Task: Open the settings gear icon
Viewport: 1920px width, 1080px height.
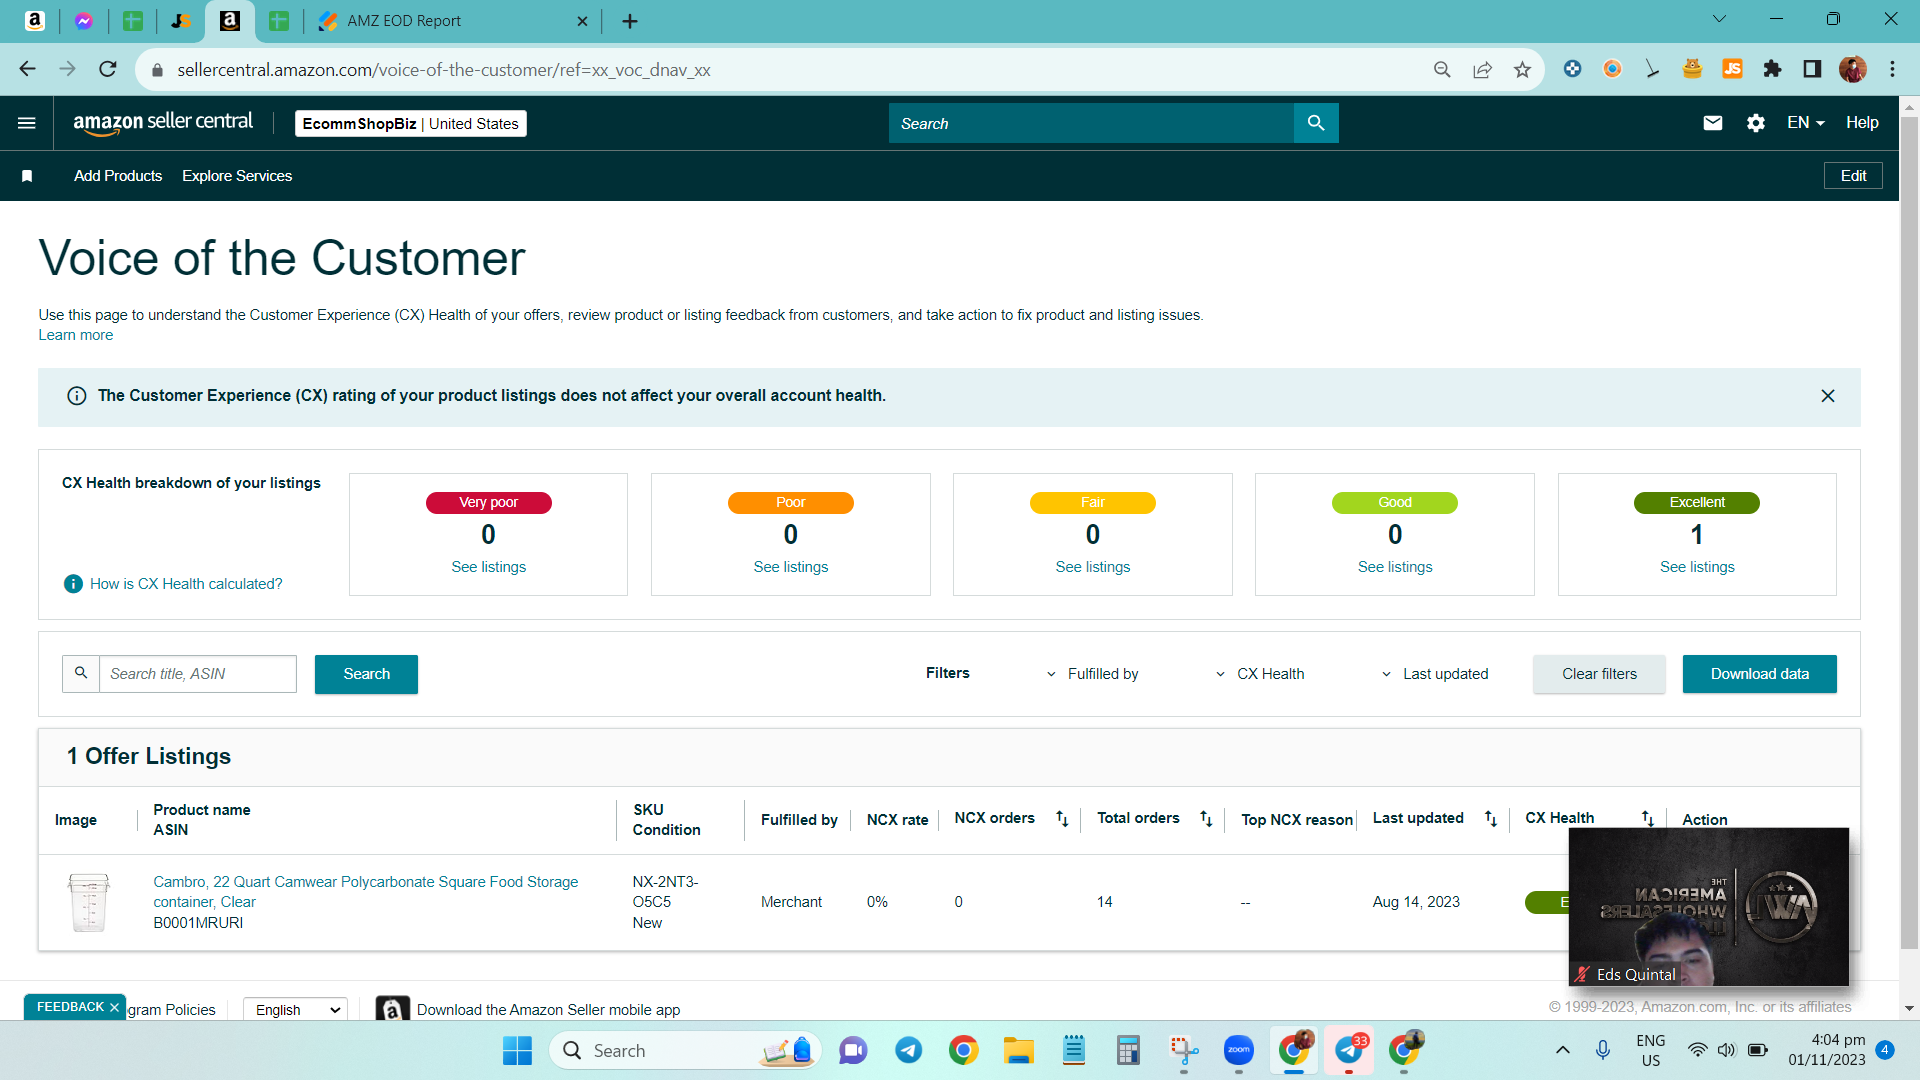Action: (x=1756, y=123)
